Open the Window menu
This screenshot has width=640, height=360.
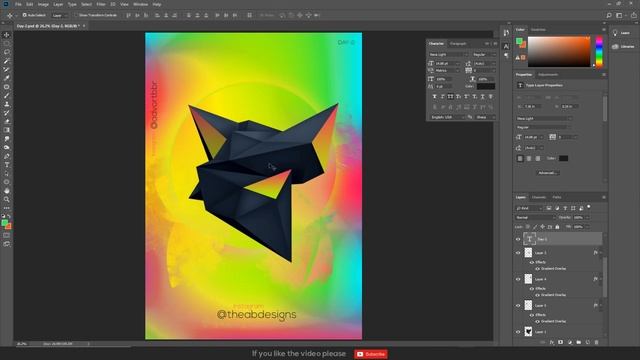click(x=140, y=4)
